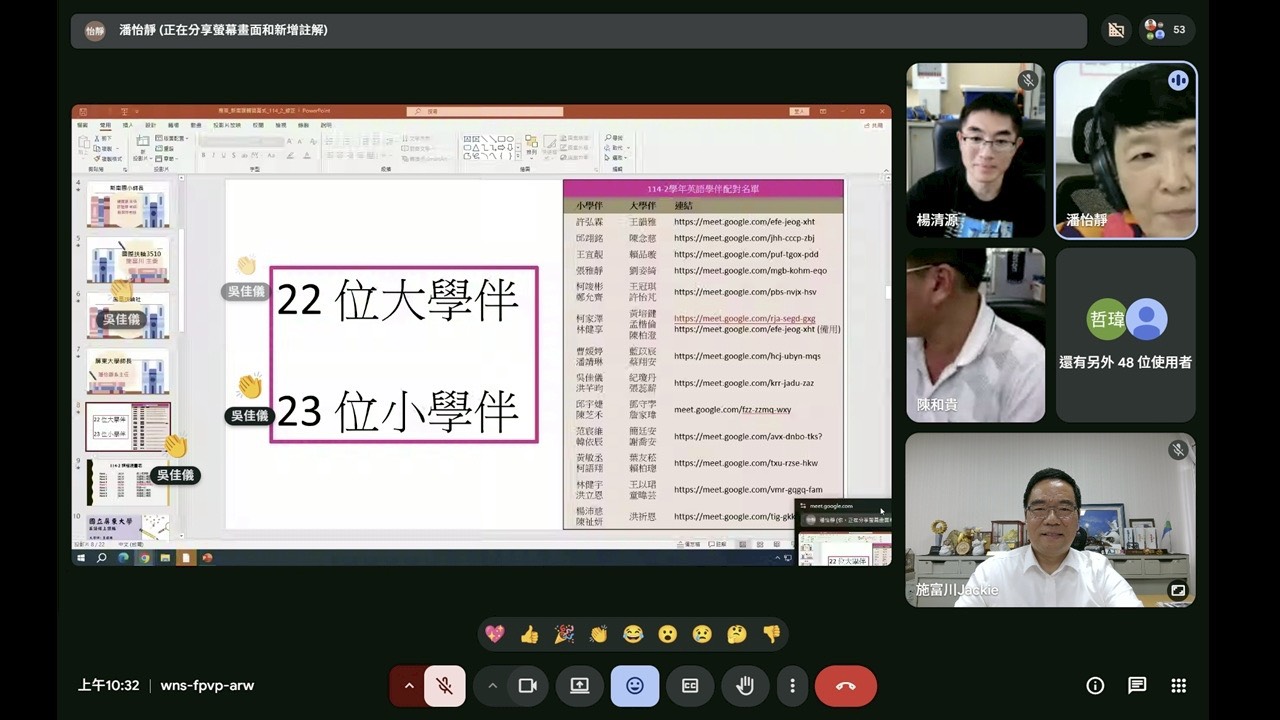1280x720 pixels.
Task: Toggle the camera on or off
Action: coord(528,686)
